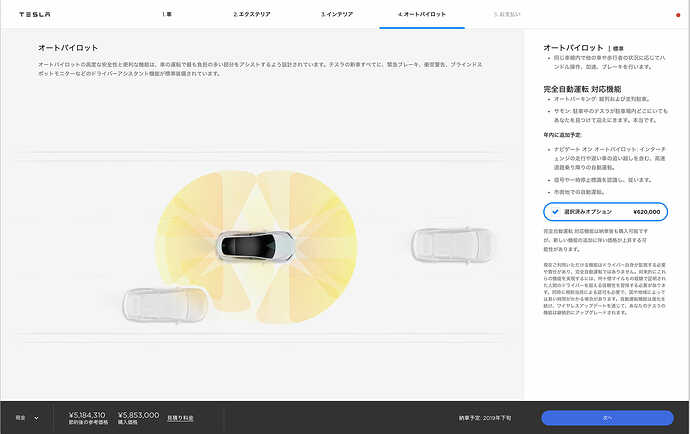Go to step 2 エクステリア tab
The width and height of the screenshot is (690, 434).
tap(252, 15)
